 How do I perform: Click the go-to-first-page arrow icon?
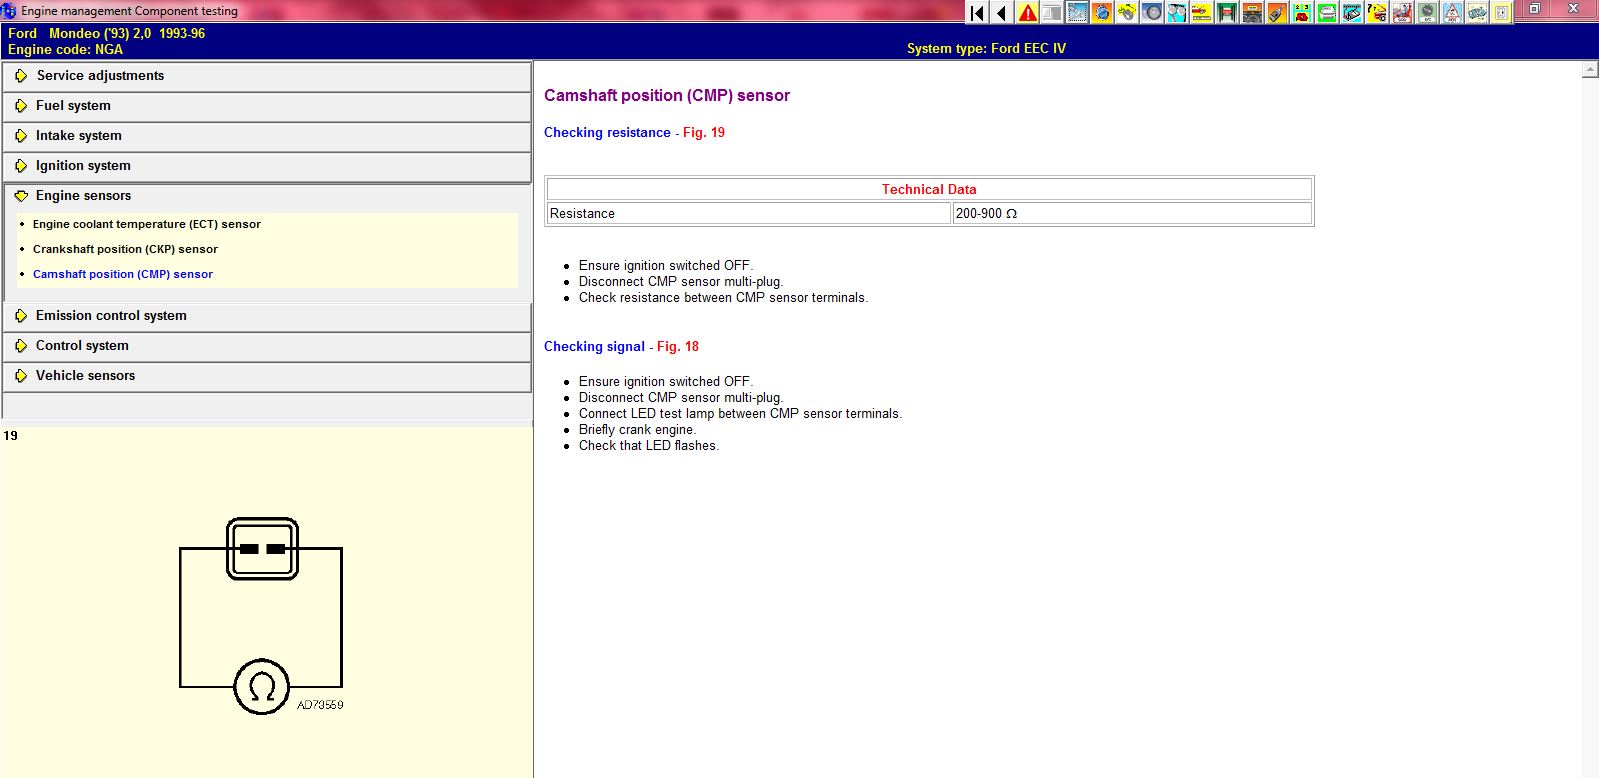pos(977,13)
